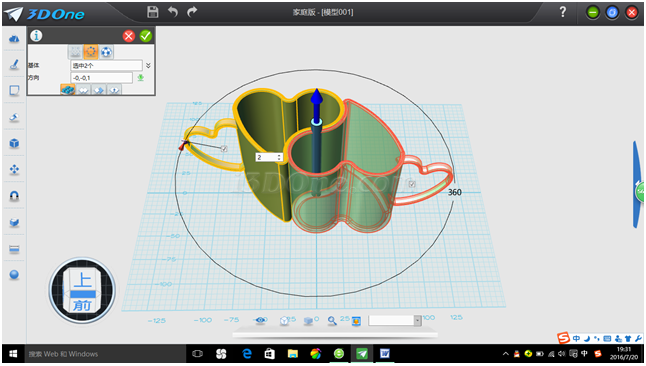The width and height of the screenshot is (646, 366).
Task: Open the material sphere tool in sidebar
Action: click(x=14, y=274)
